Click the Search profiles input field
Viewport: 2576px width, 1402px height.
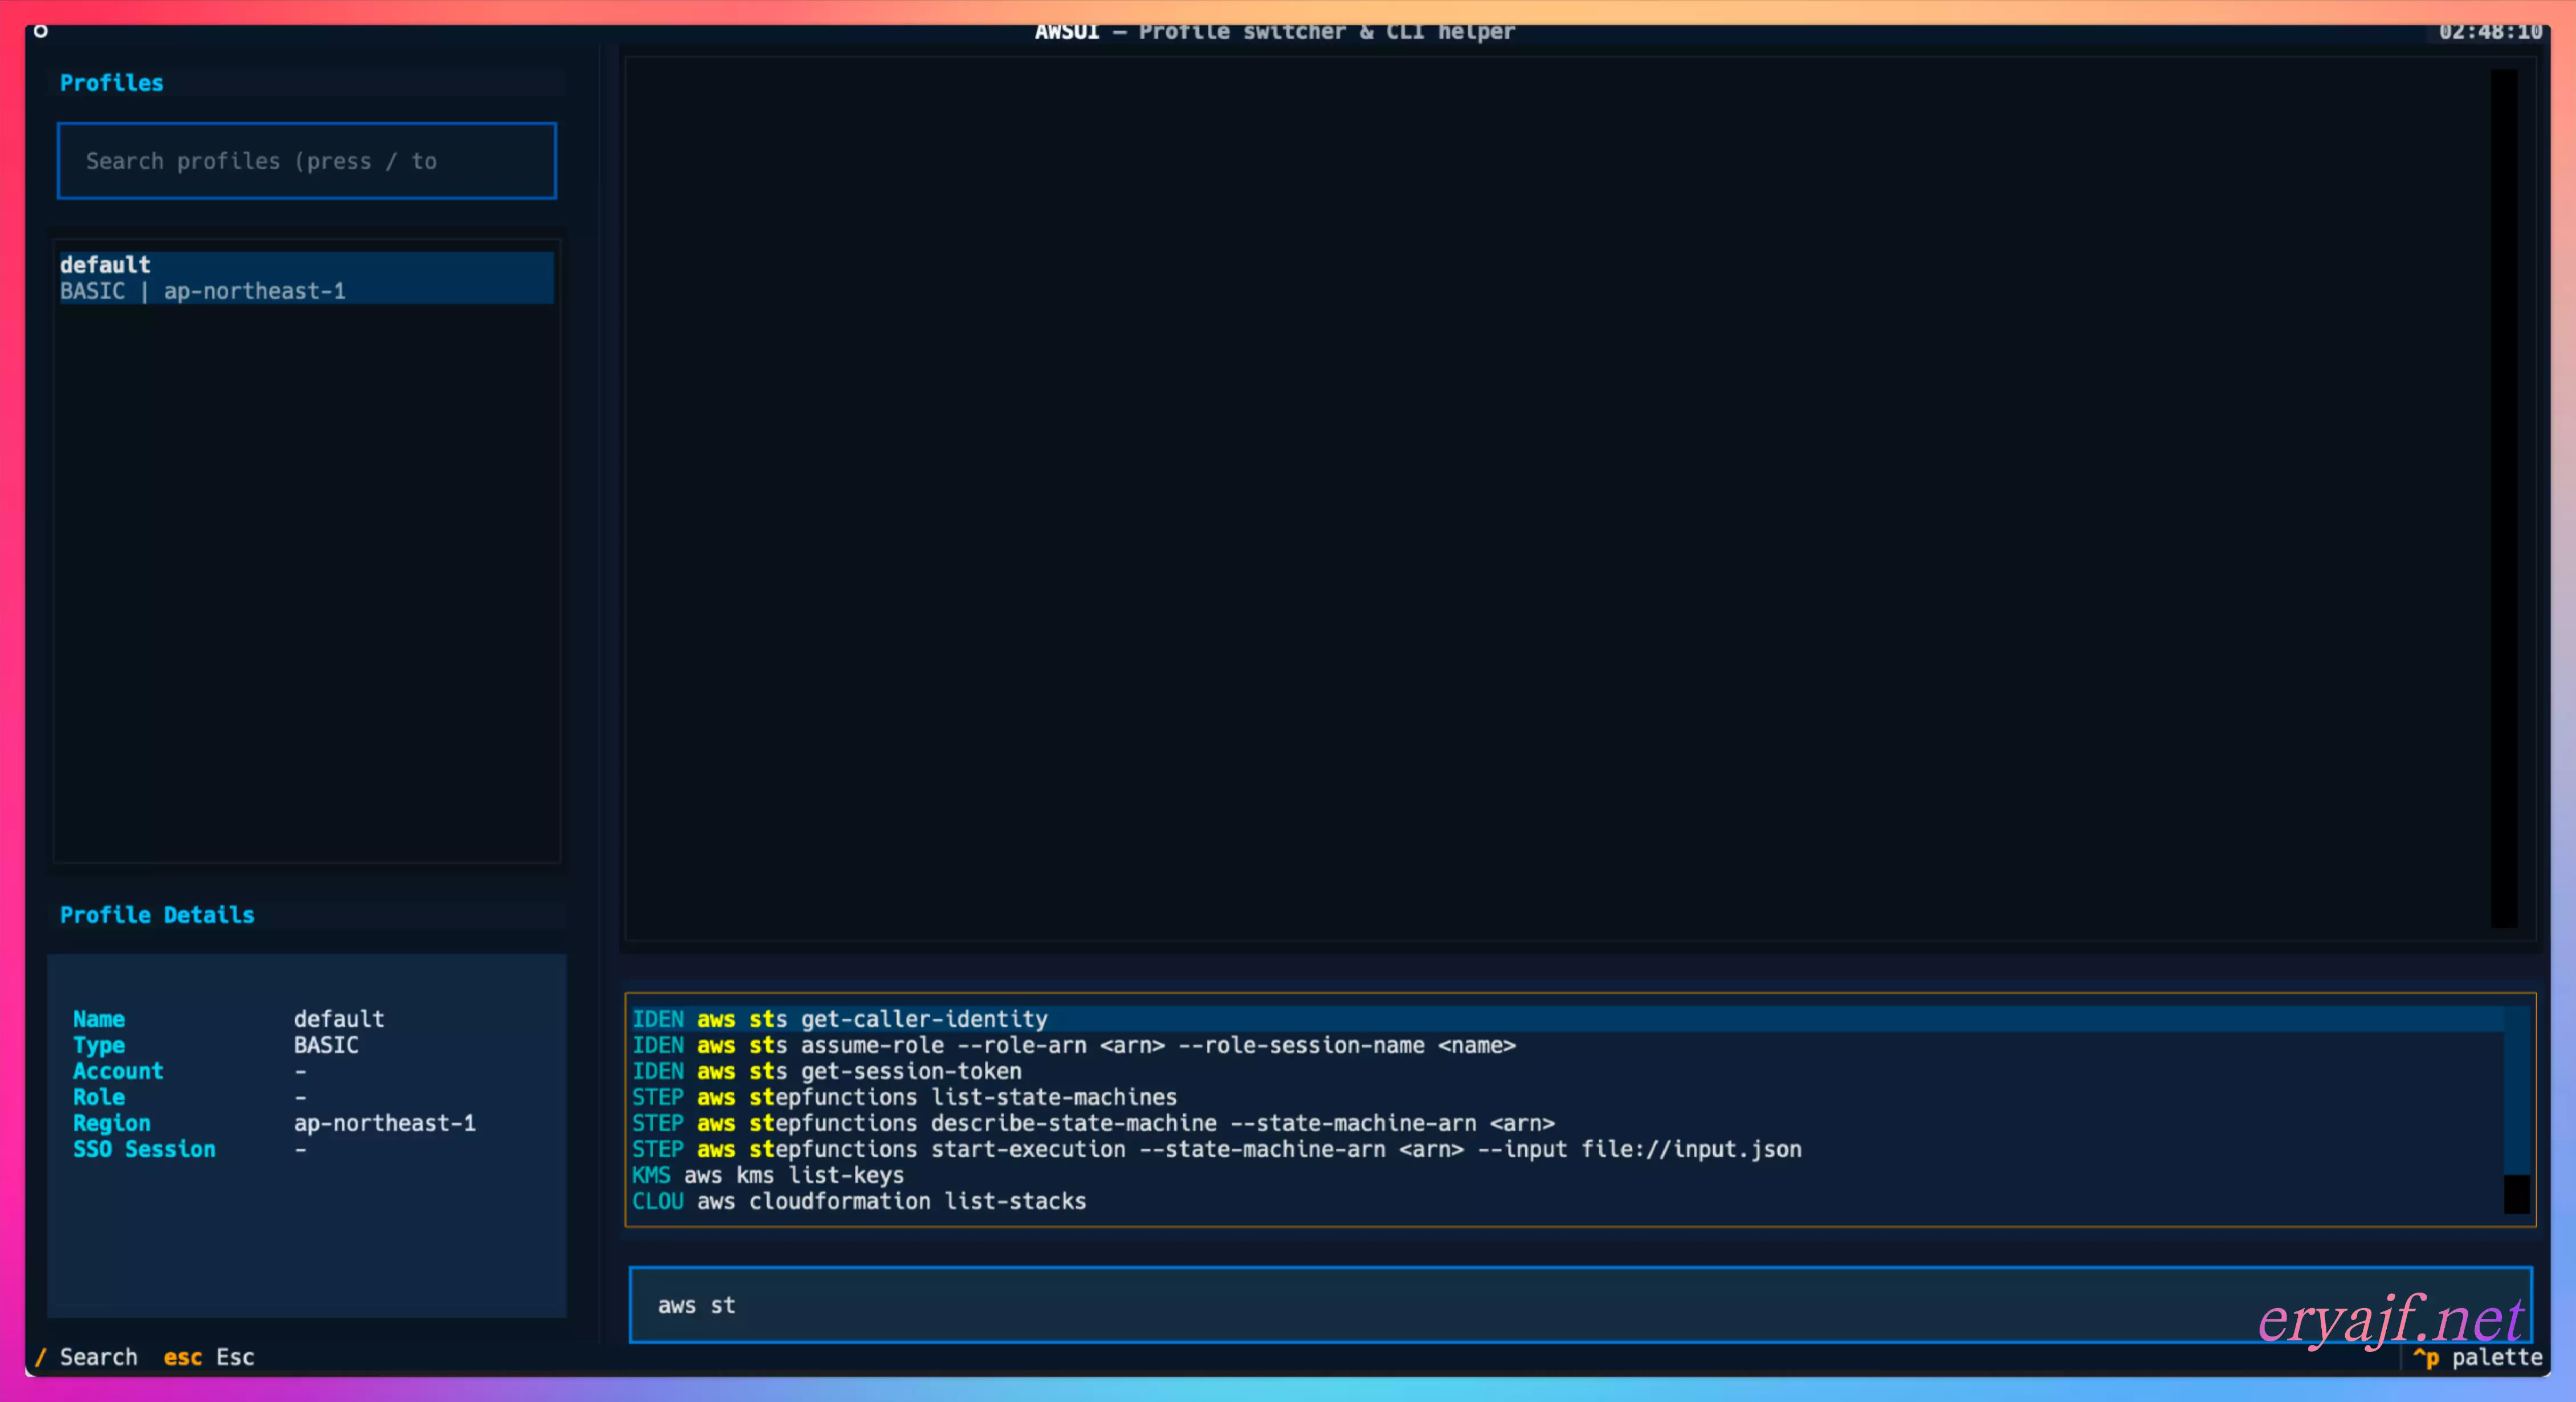point(306,161)
